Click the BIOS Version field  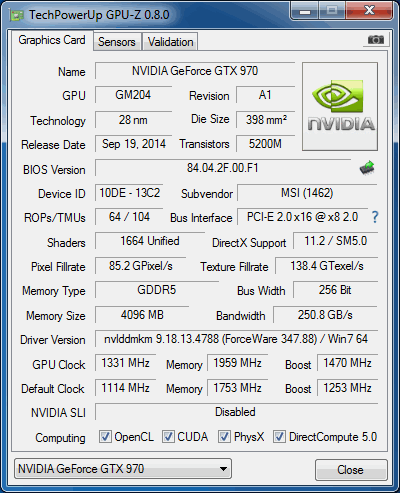point(223,168)
